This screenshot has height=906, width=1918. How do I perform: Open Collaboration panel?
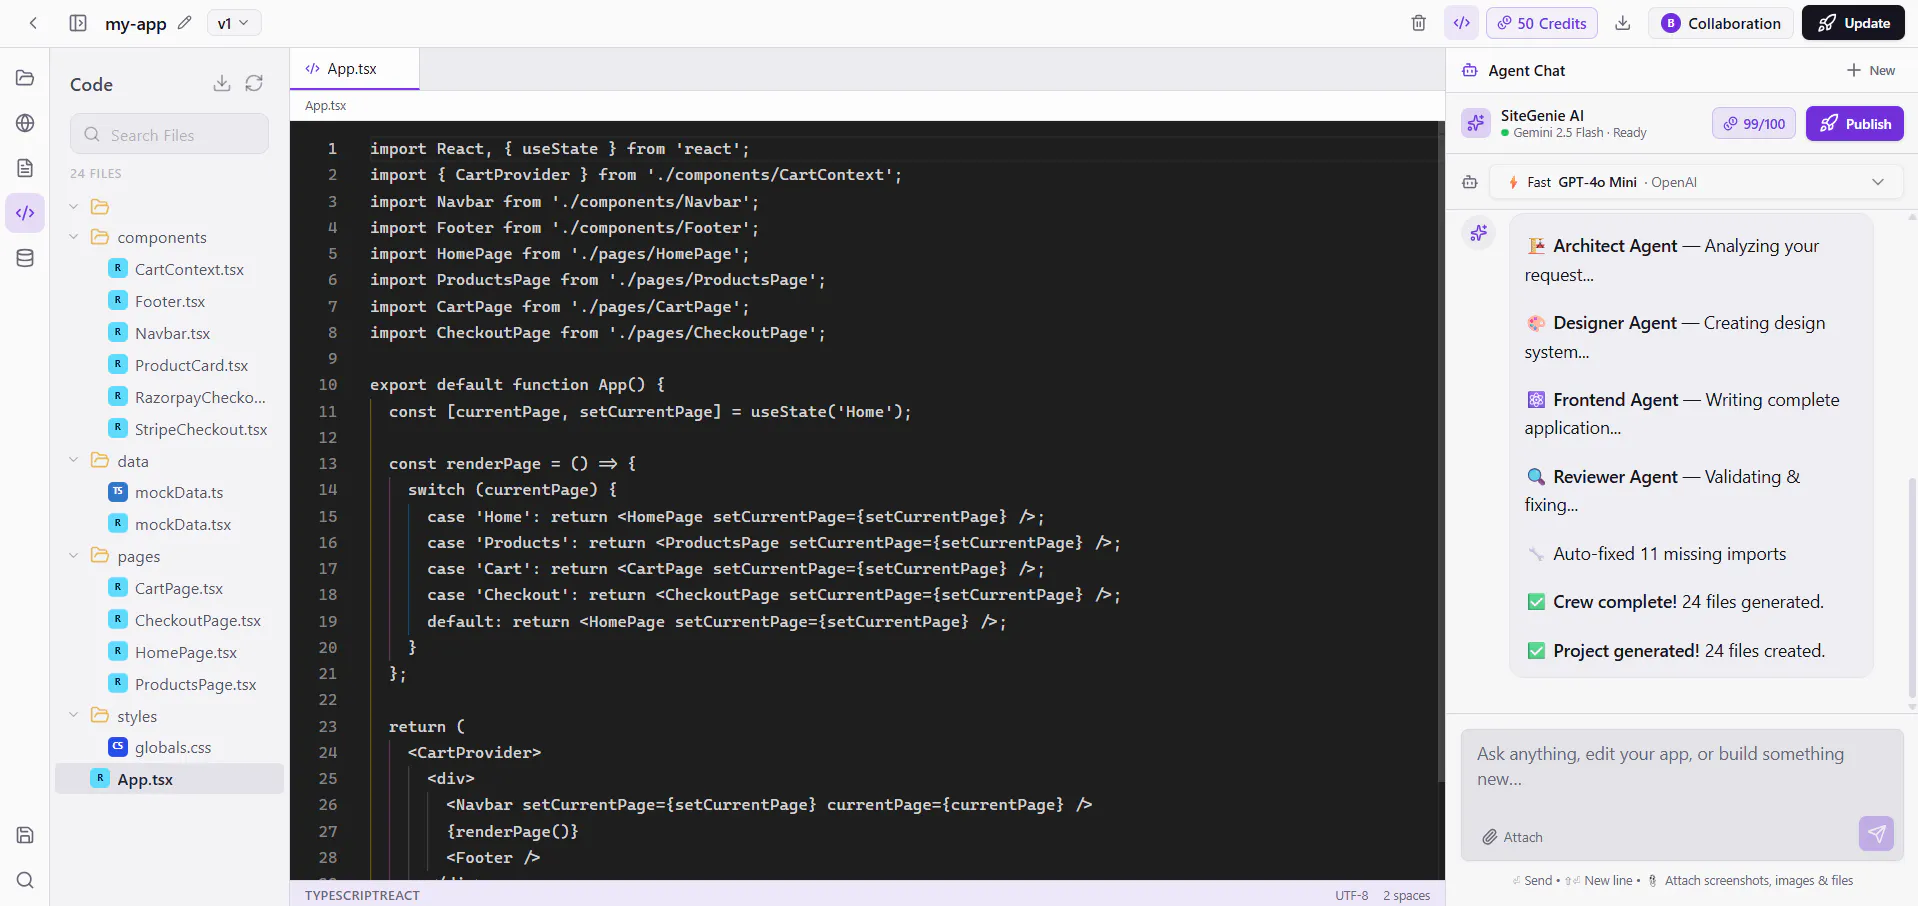1720,23
